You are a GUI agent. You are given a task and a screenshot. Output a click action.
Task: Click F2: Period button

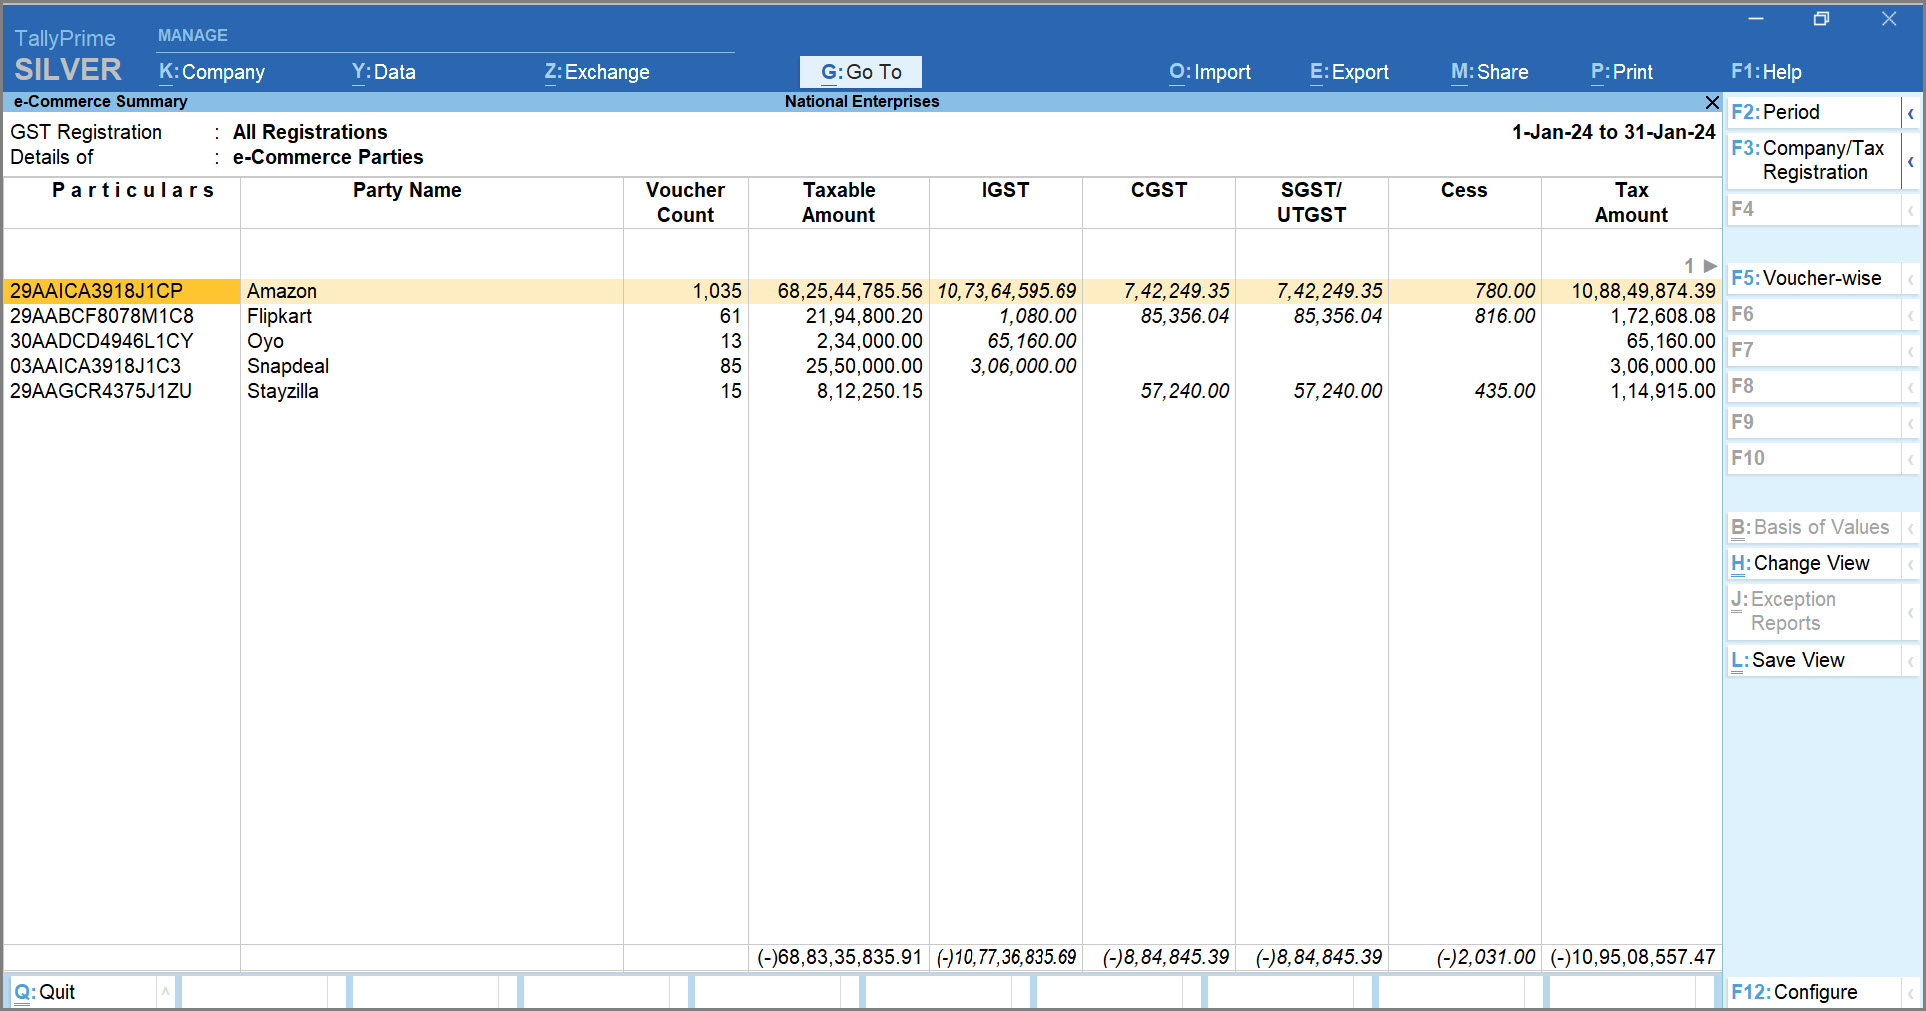(x=1813, y=113)
